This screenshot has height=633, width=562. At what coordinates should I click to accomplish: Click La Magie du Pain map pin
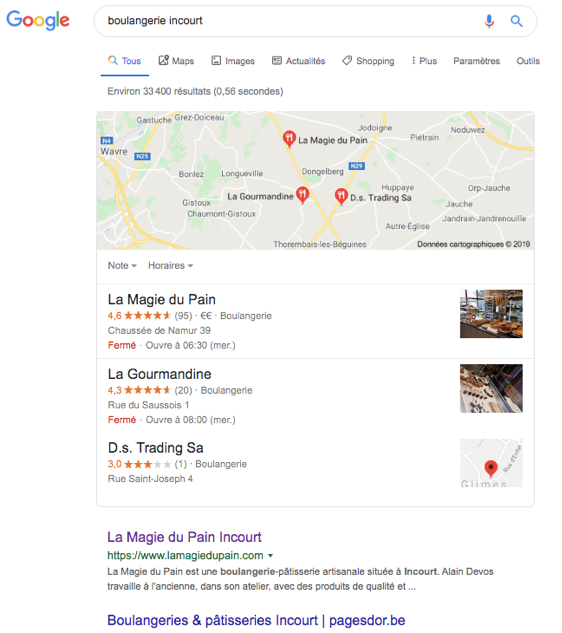point(289,138)
